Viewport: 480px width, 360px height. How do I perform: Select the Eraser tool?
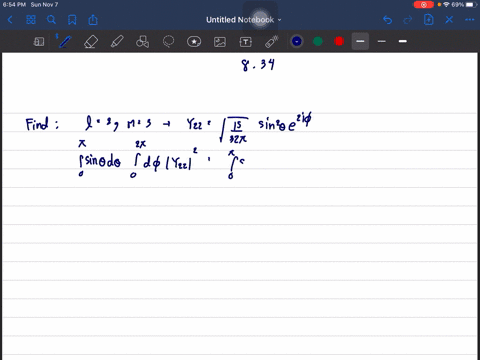point(91,42)
